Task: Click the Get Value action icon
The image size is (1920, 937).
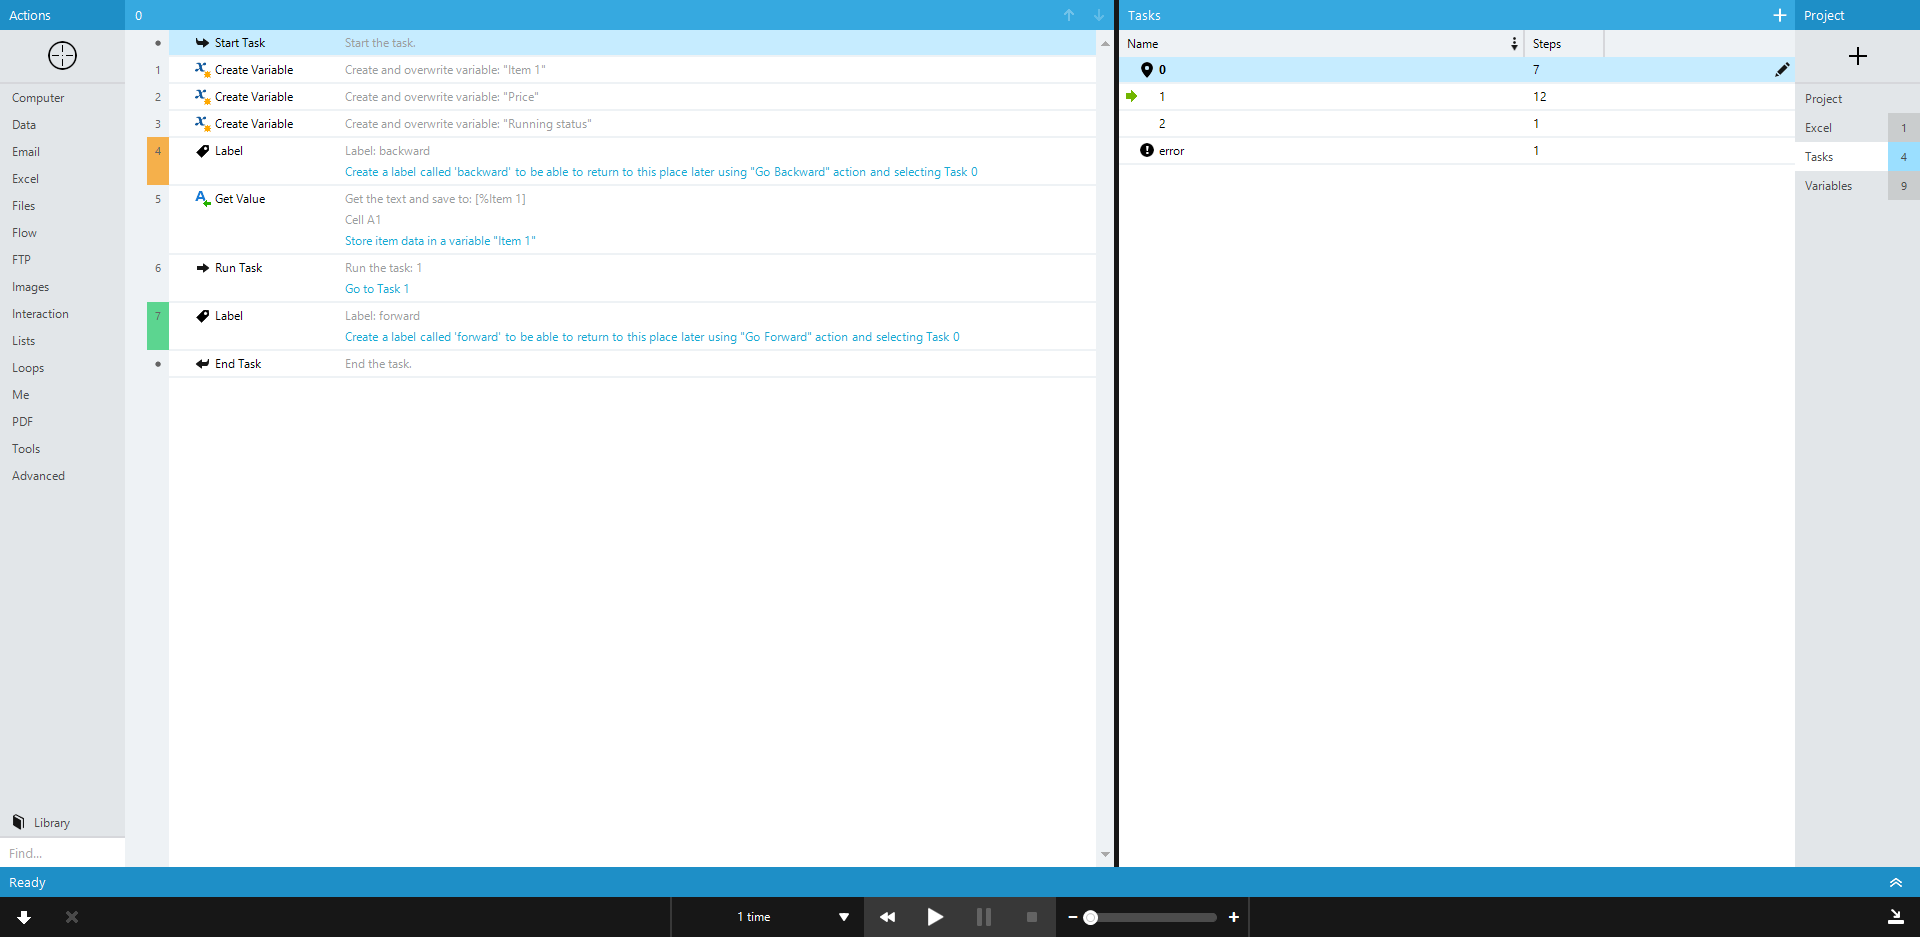Action: [202, 198]
